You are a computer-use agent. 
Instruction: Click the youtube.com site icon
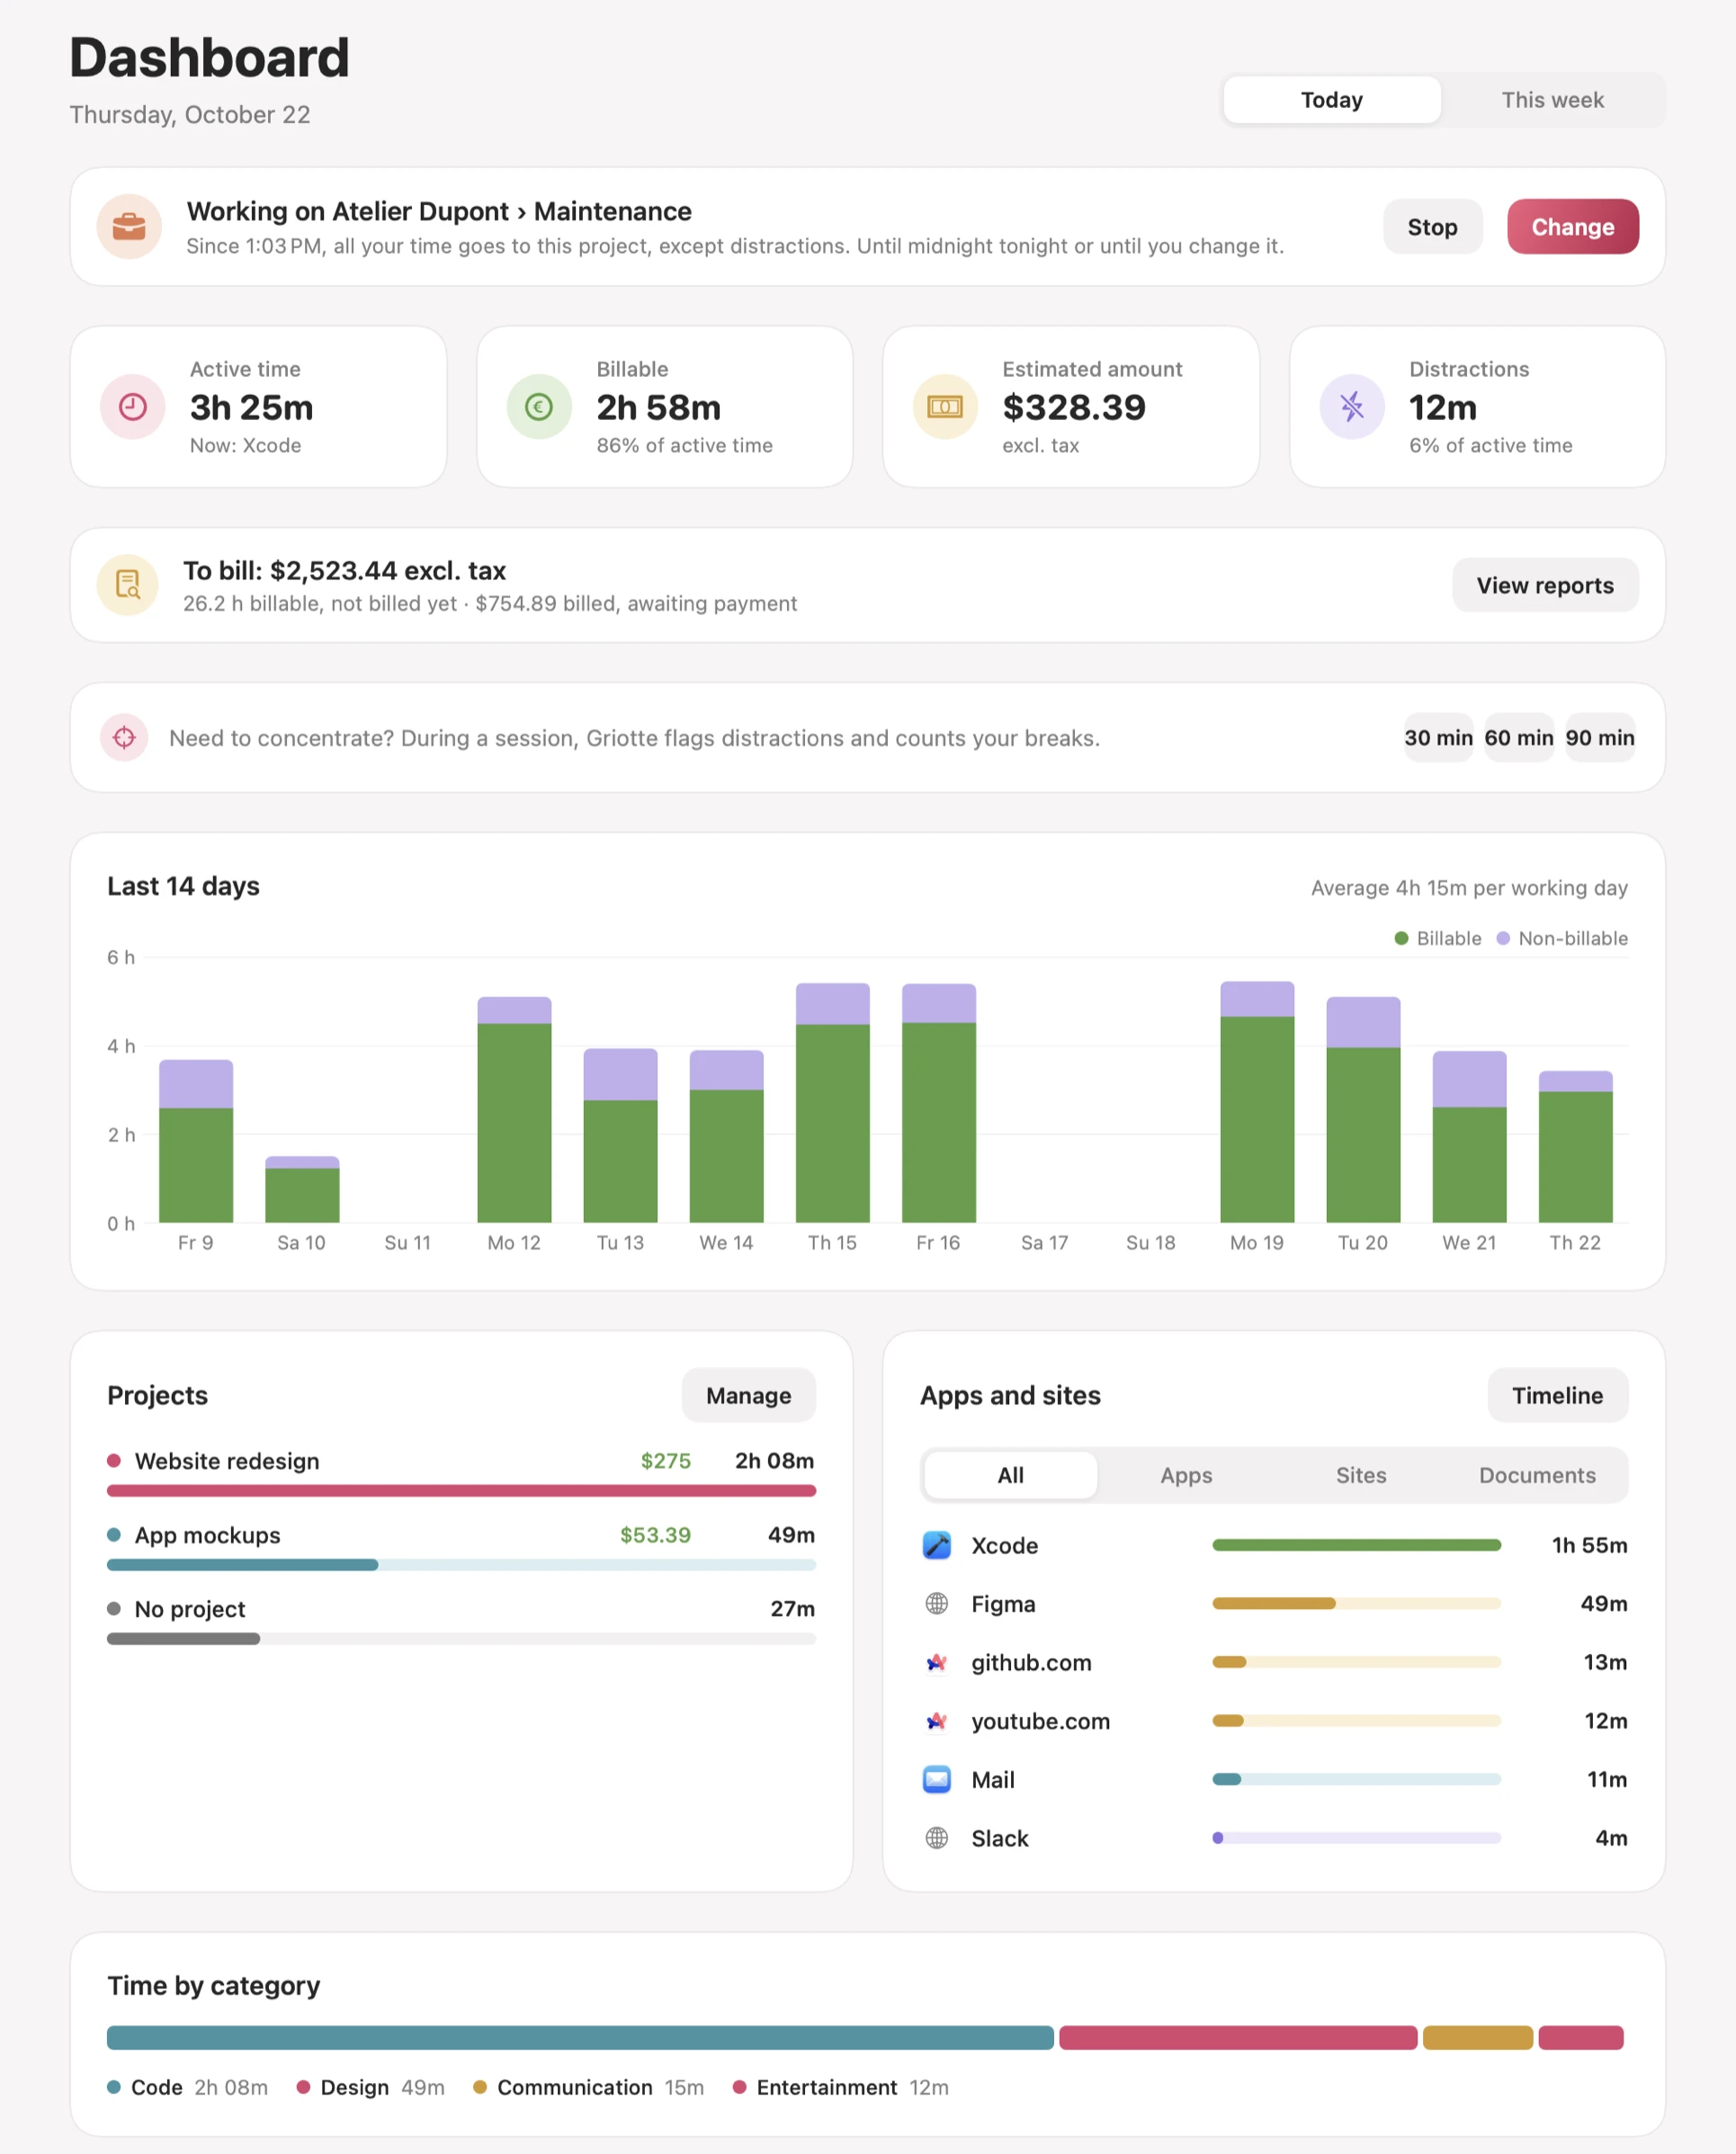pyautogui.click(x=937, y=1721)
